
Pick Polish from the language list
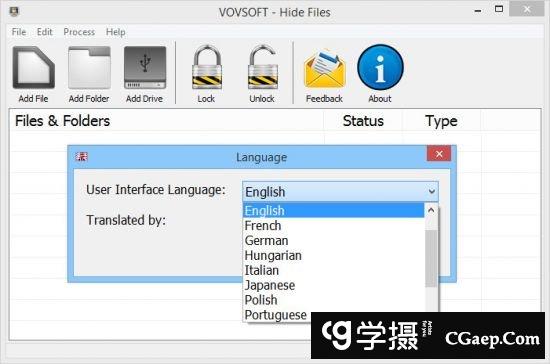(333, 300)
